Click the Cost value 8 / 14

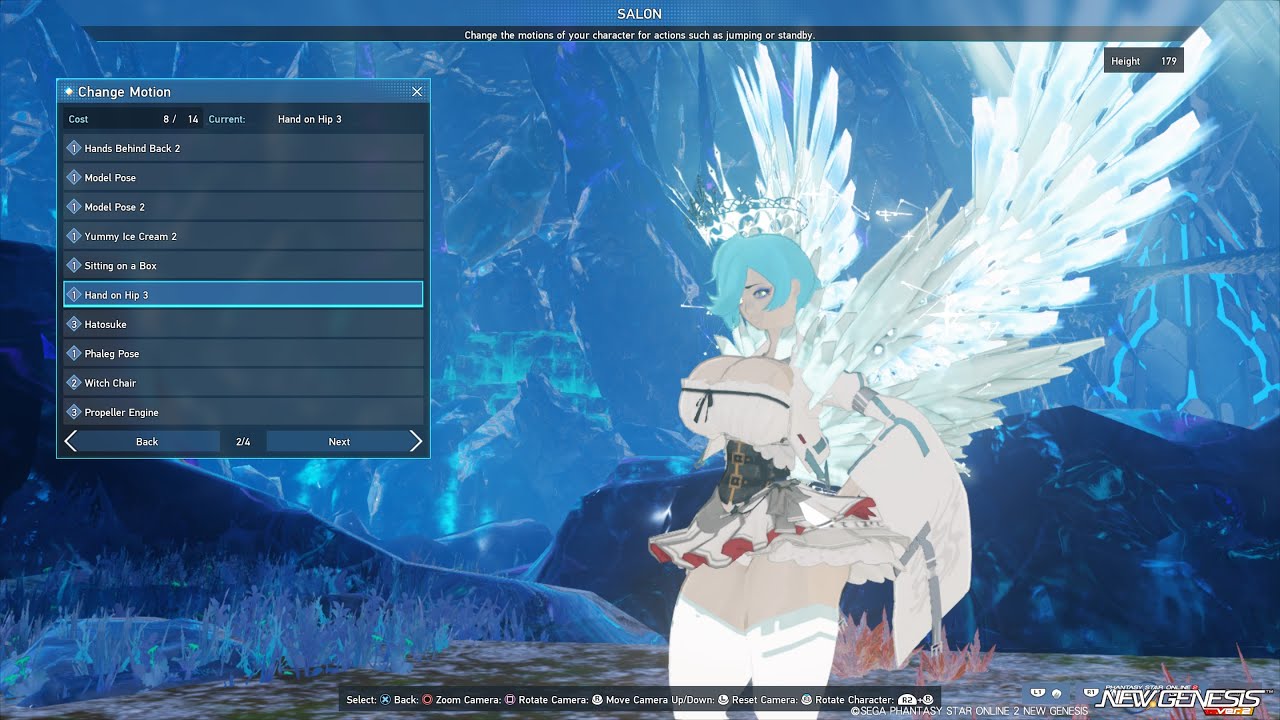(x=181, y=119)
